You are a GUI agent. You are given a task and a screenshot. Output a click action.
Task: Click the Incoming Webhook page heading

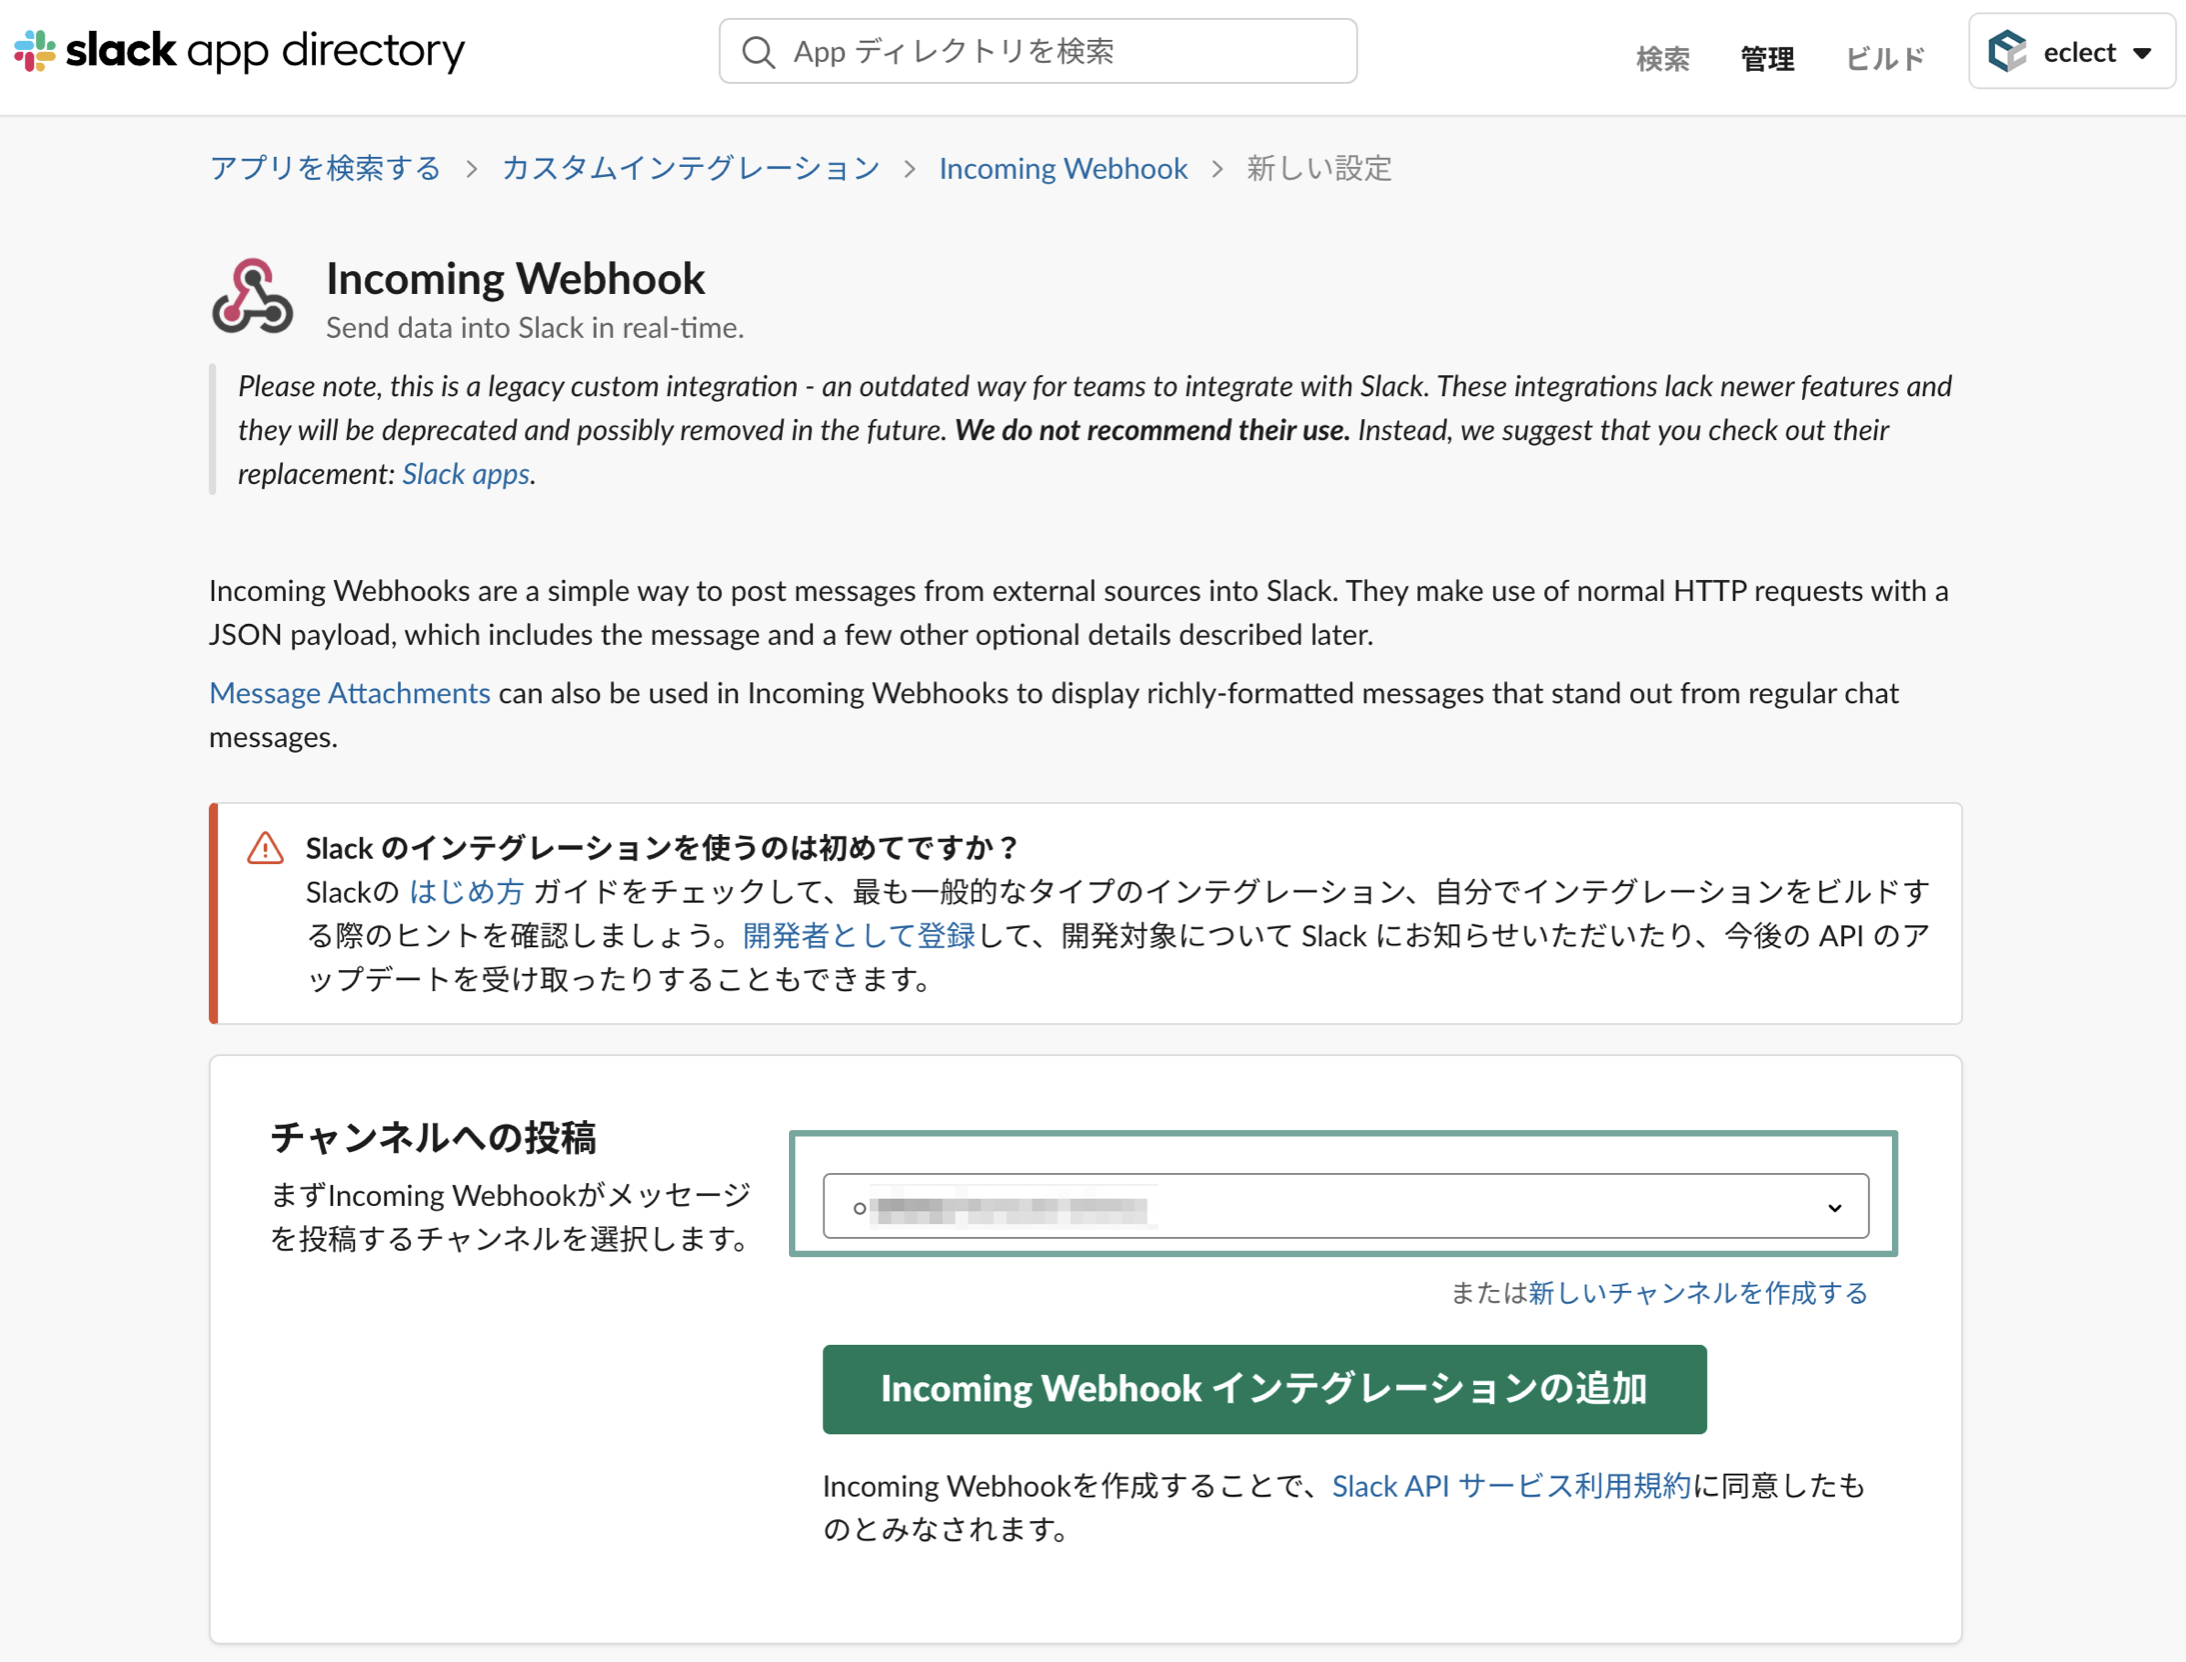click(515, 278)
